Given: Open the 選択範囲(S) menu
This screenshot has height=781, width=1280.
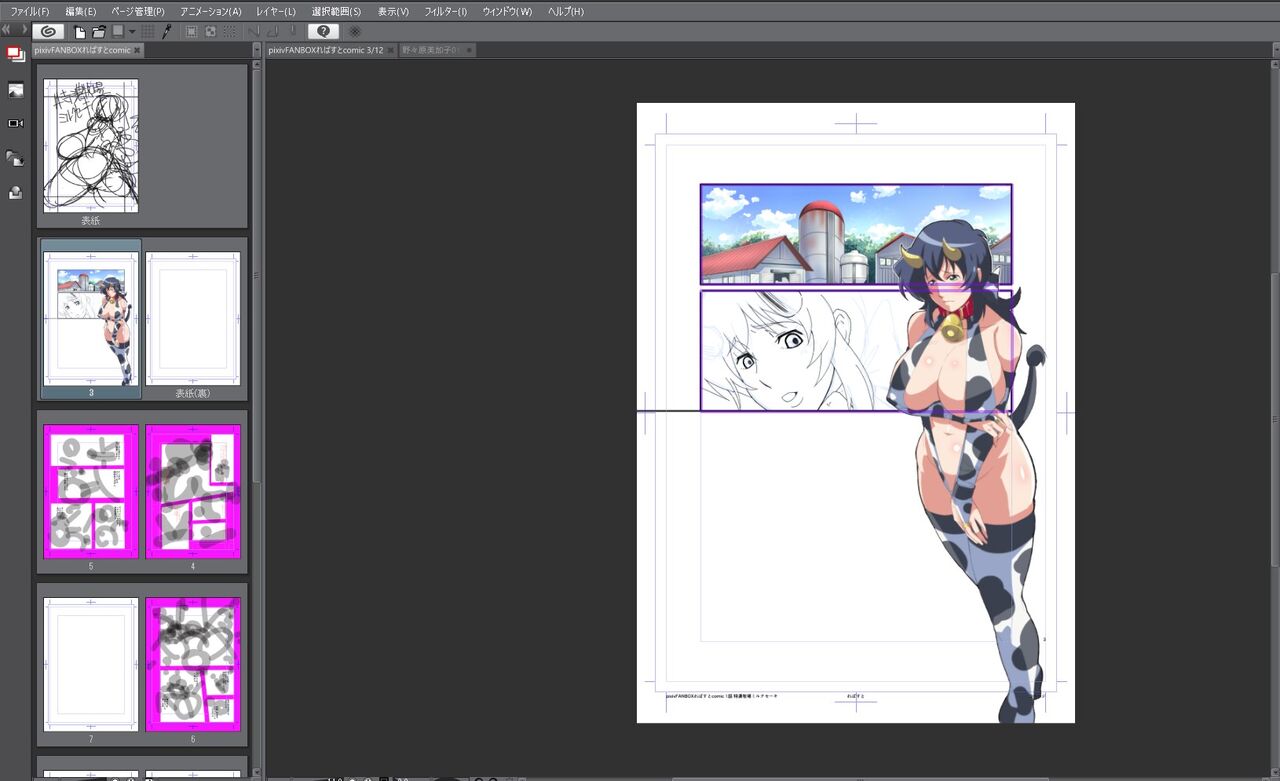Looking at the screenshot, I should click(x=336, y=11).
